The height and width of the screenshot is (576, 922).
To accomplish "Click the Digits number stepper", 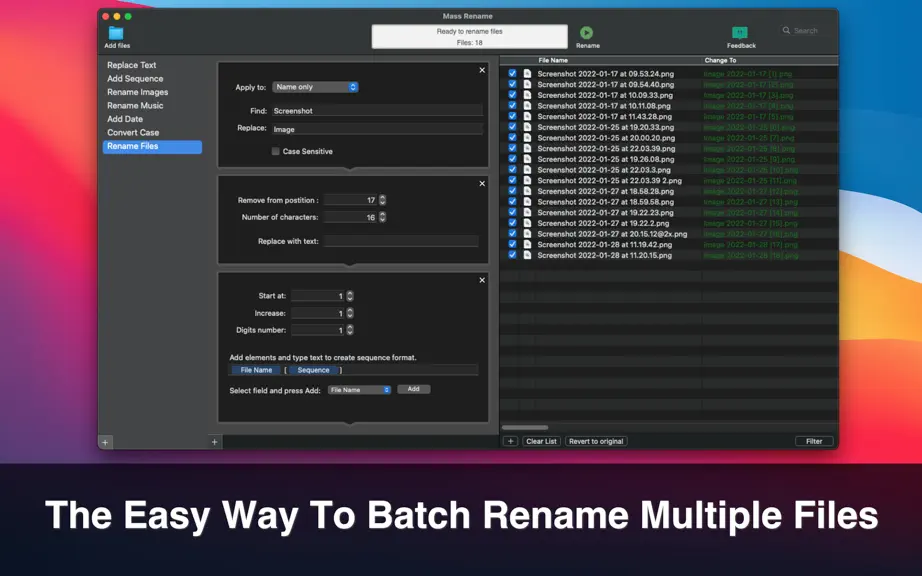I will tap(350, 330).
